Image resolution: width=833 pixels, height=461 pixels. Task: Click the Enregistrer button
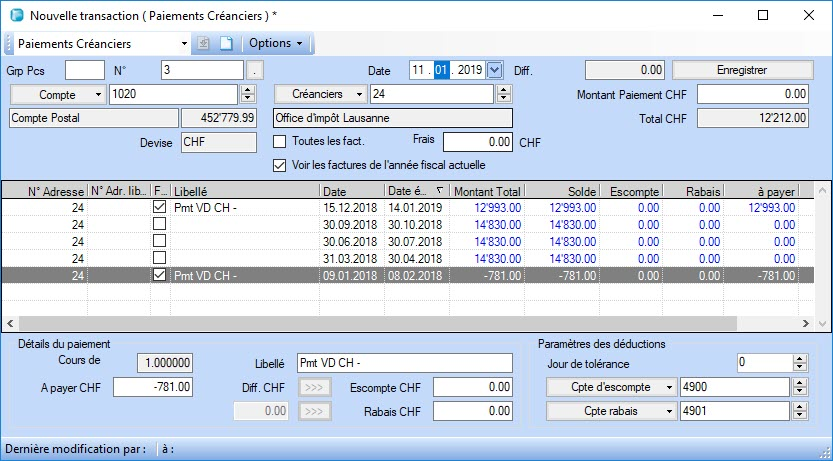point(741,70)
